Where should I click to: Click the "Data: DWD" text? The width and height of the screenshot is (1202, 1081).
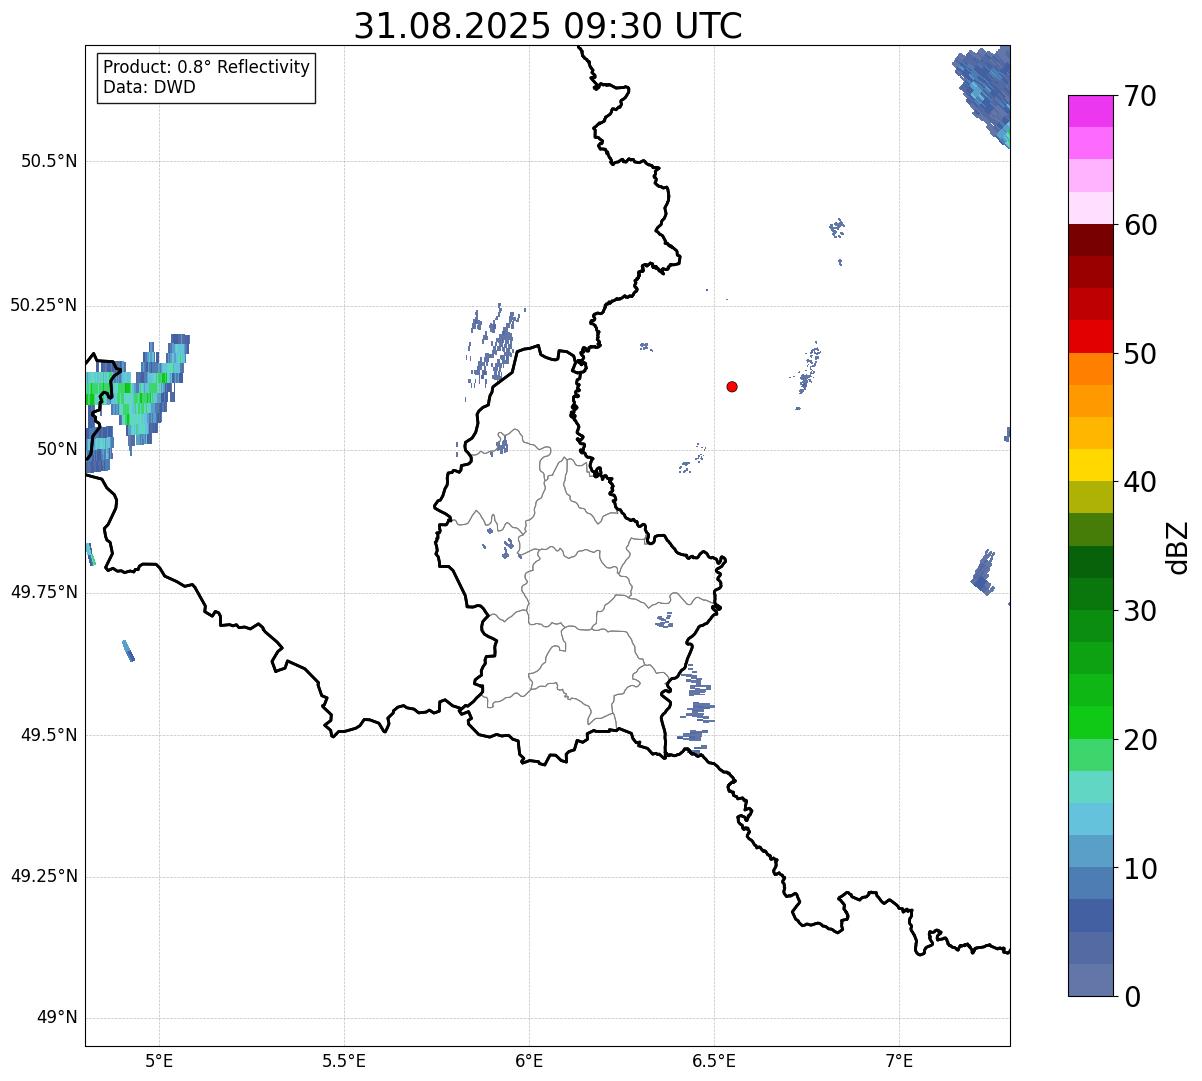(x=149, y=87)
